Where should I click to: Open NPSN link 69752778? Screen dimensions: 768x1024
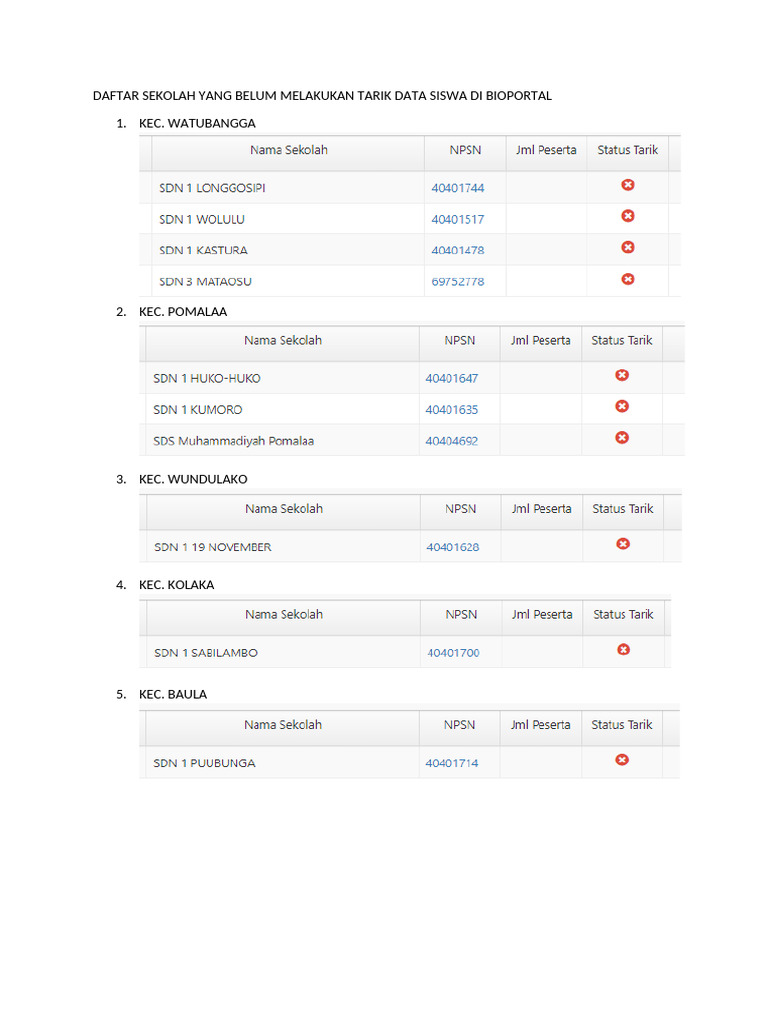tap(458, 282)
